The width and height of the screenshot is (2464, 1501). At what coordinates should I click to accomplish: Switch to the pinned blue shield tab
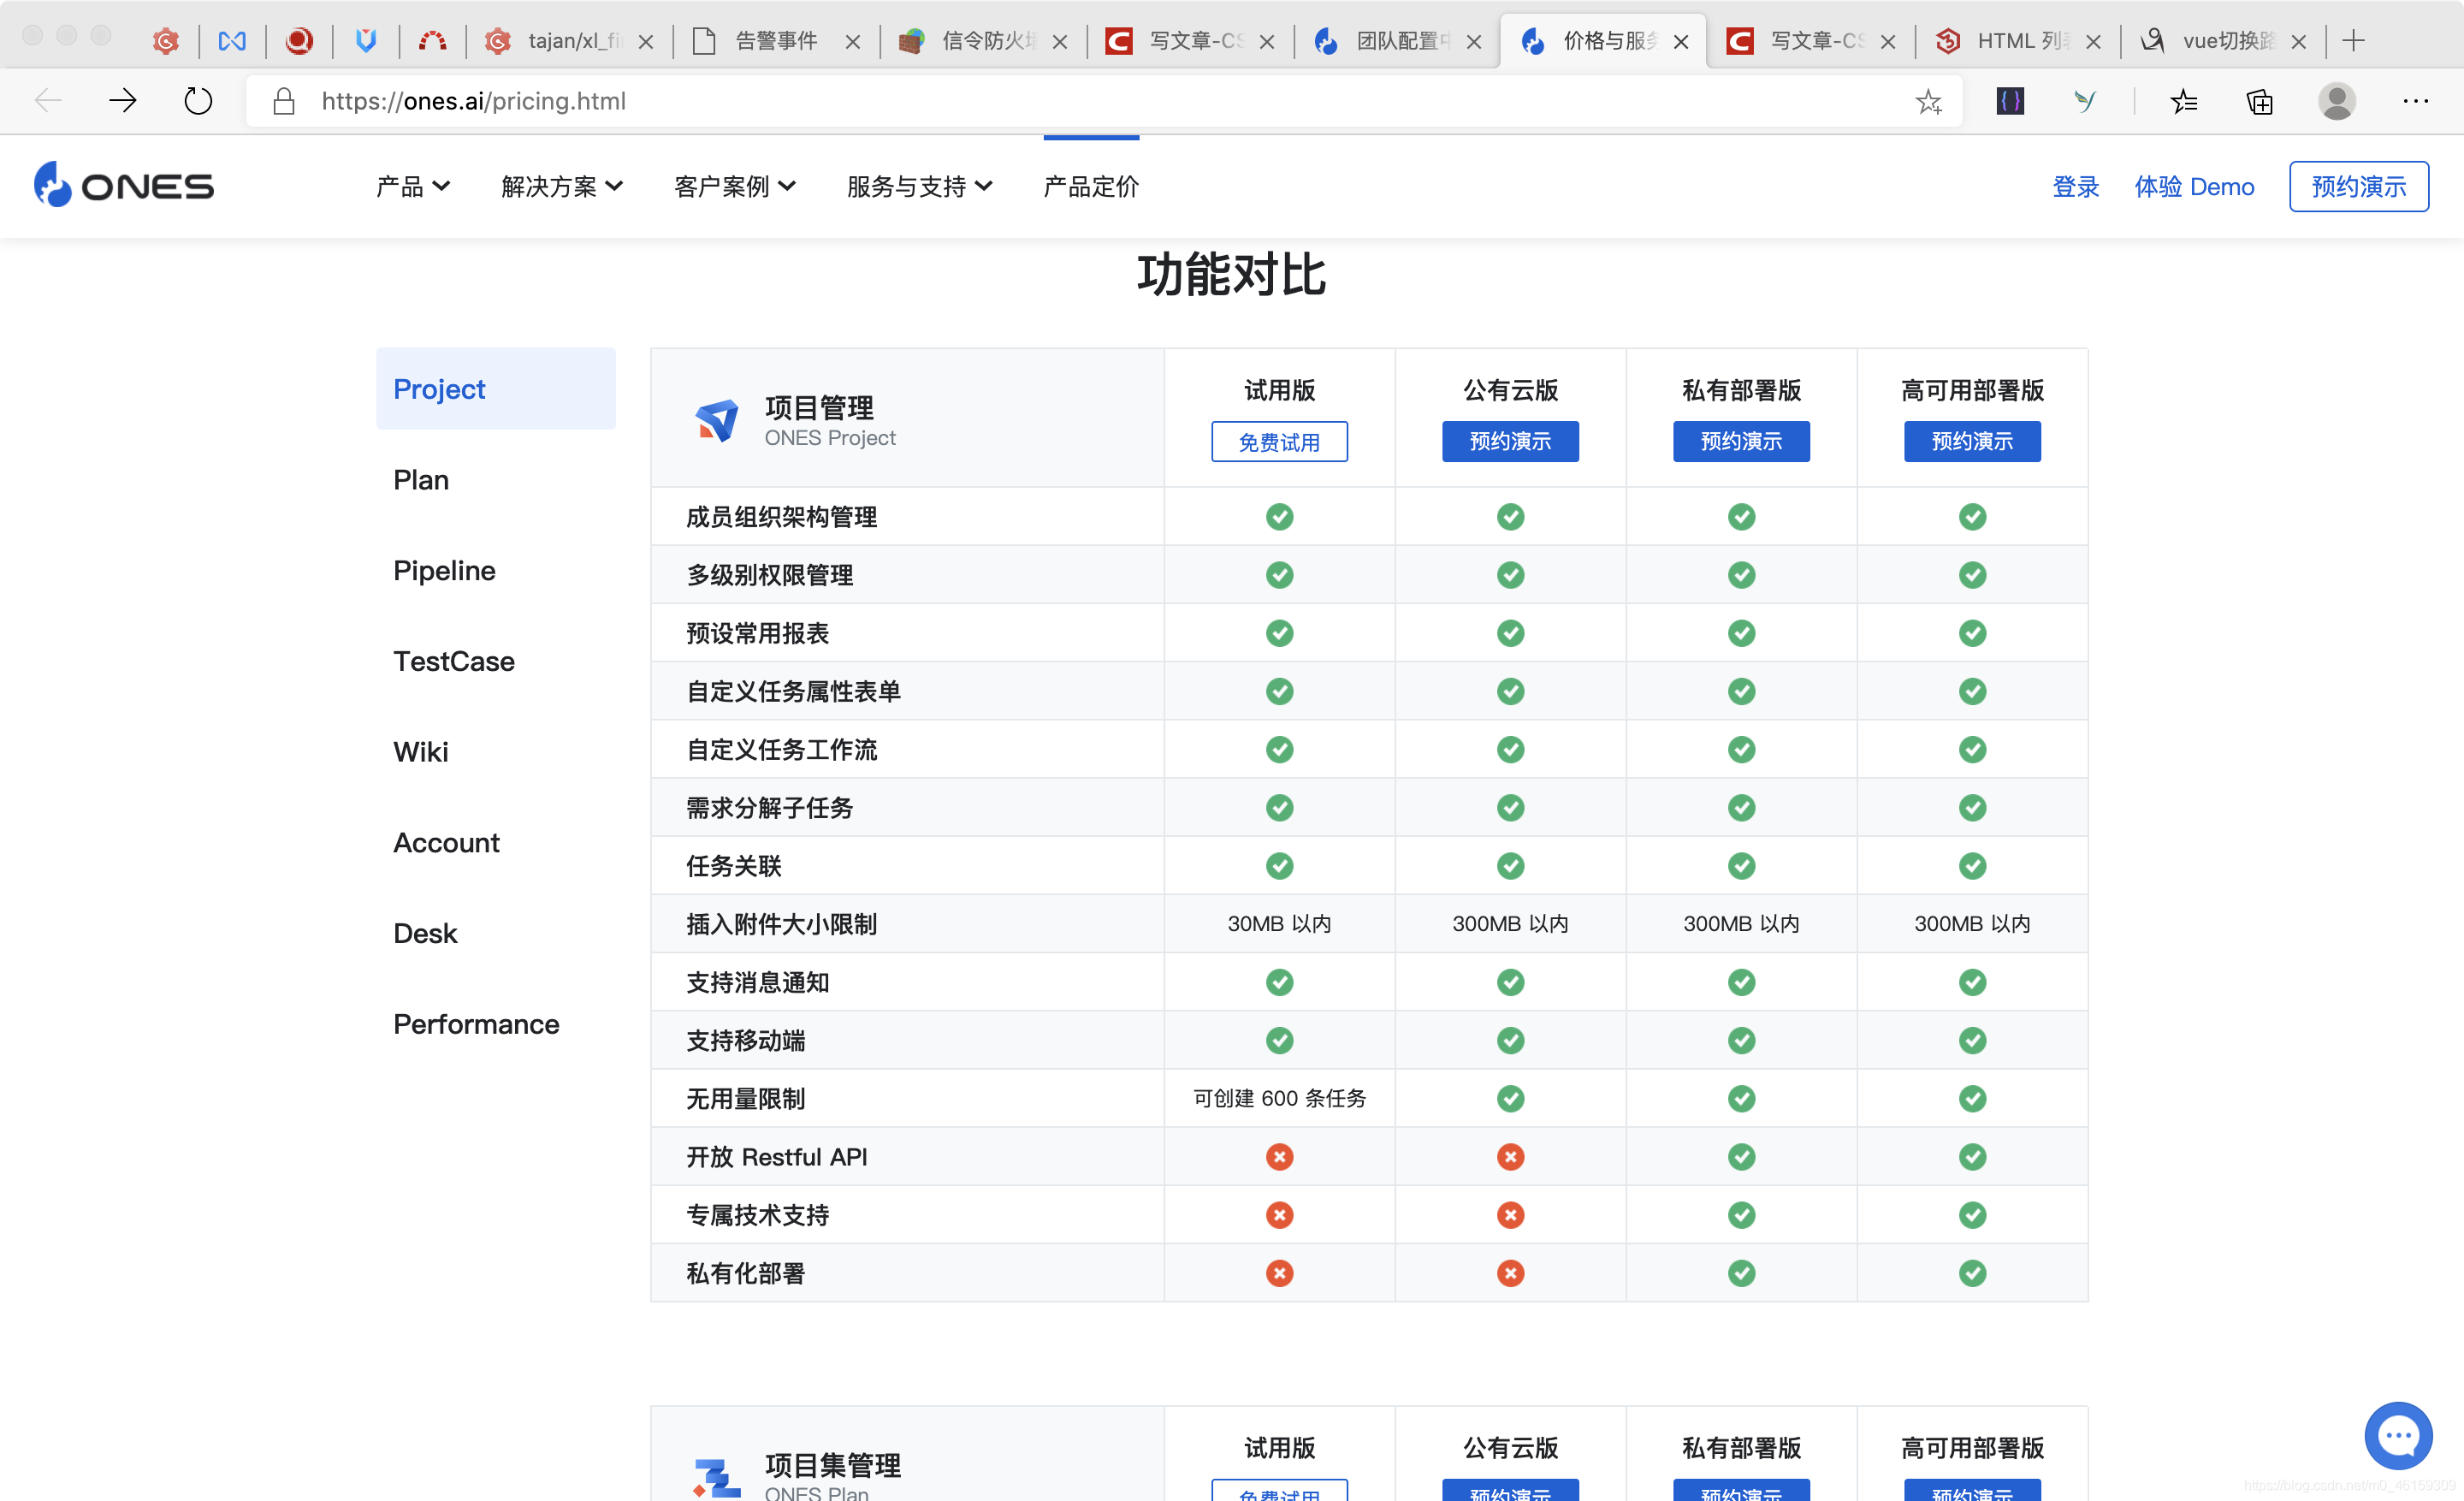(366, 41)
